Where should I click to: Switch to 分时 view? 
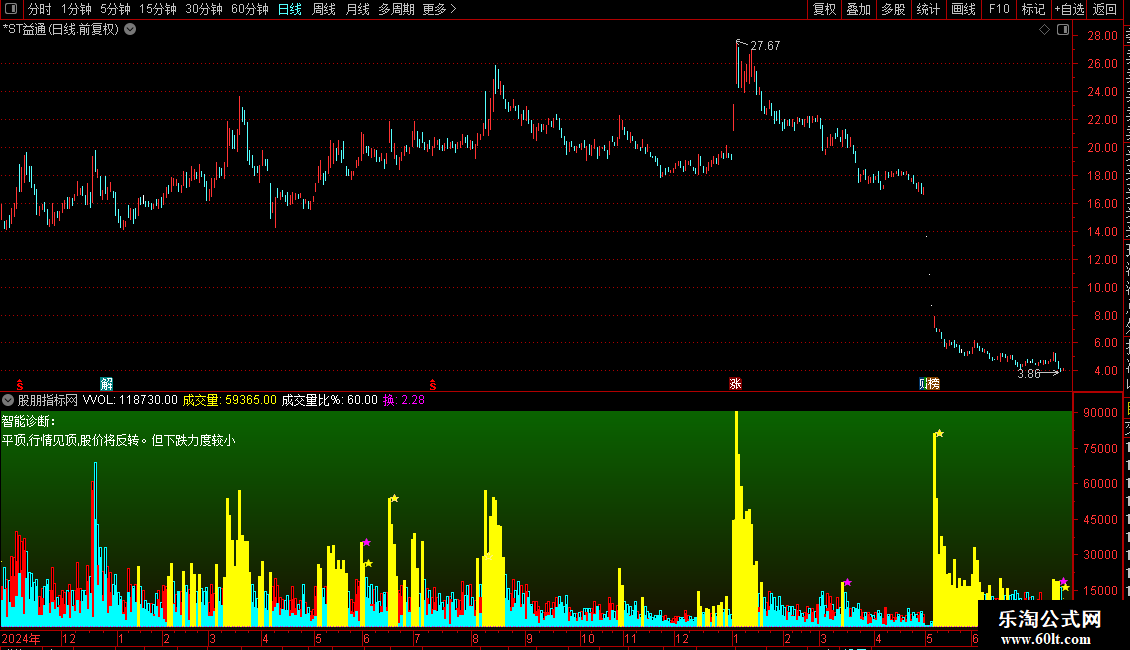[x=40, y=9]
